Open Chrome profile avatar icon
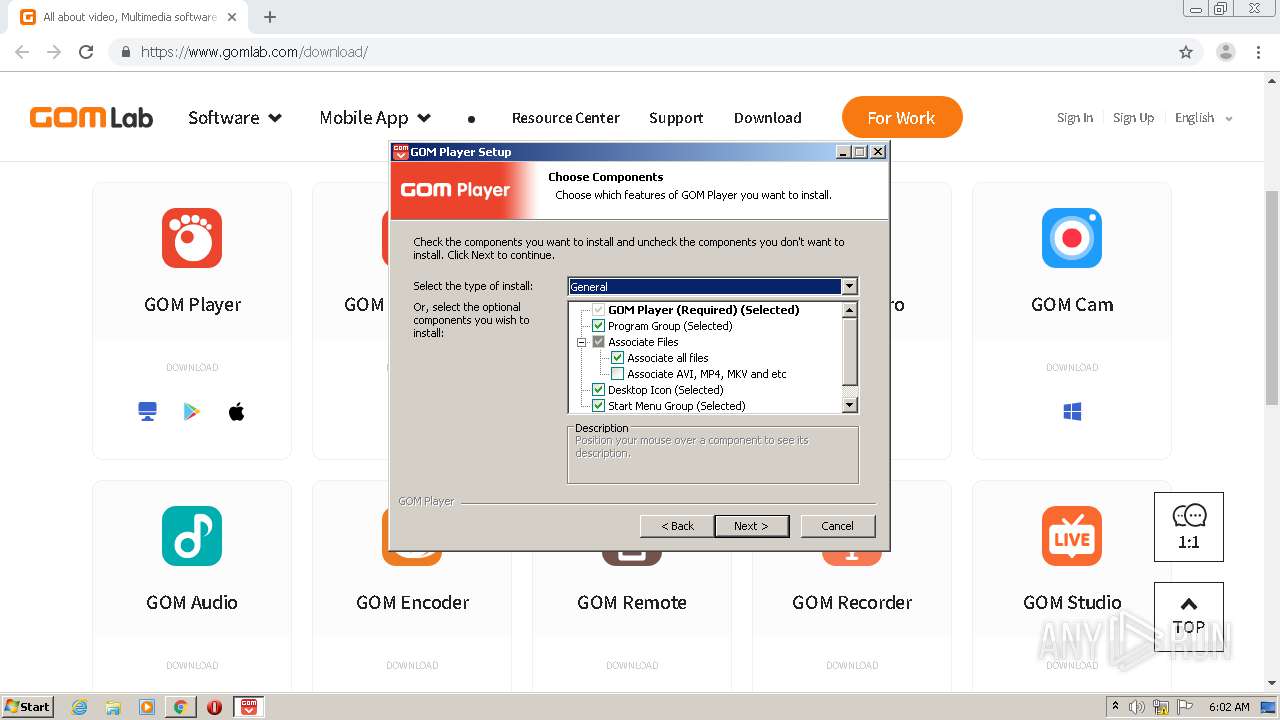This screenshot has height=720, width=1280. 1225,52
